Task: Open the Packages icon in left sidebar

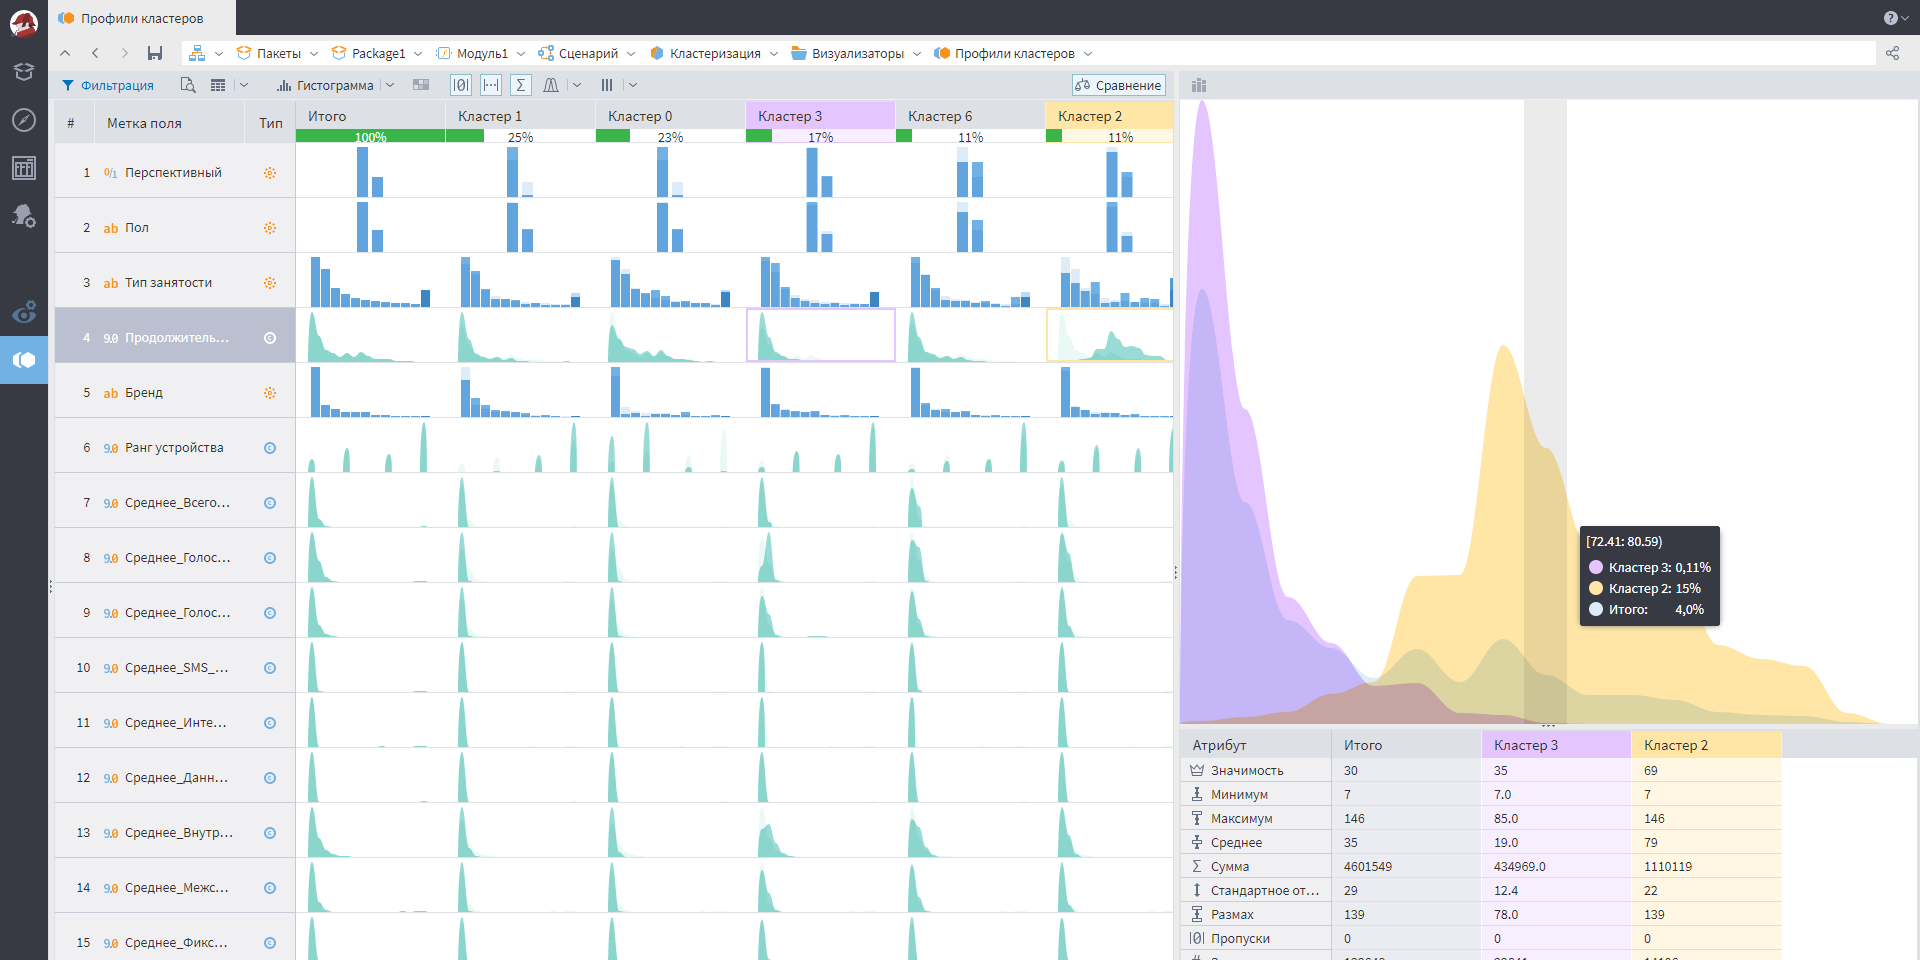Action: pyautogui.click(x=24, y=72)
